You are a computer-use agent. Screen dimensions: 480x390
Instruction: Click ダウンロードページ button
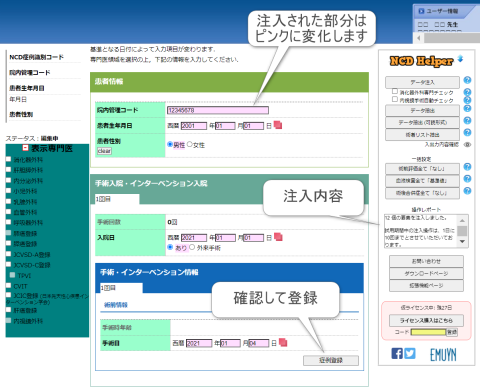pos(426,273)
